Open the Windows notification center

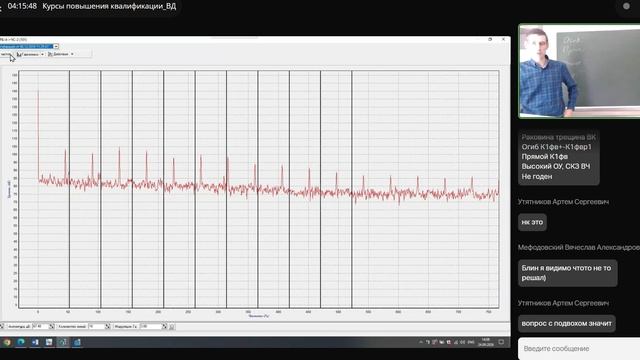(501, 342)
